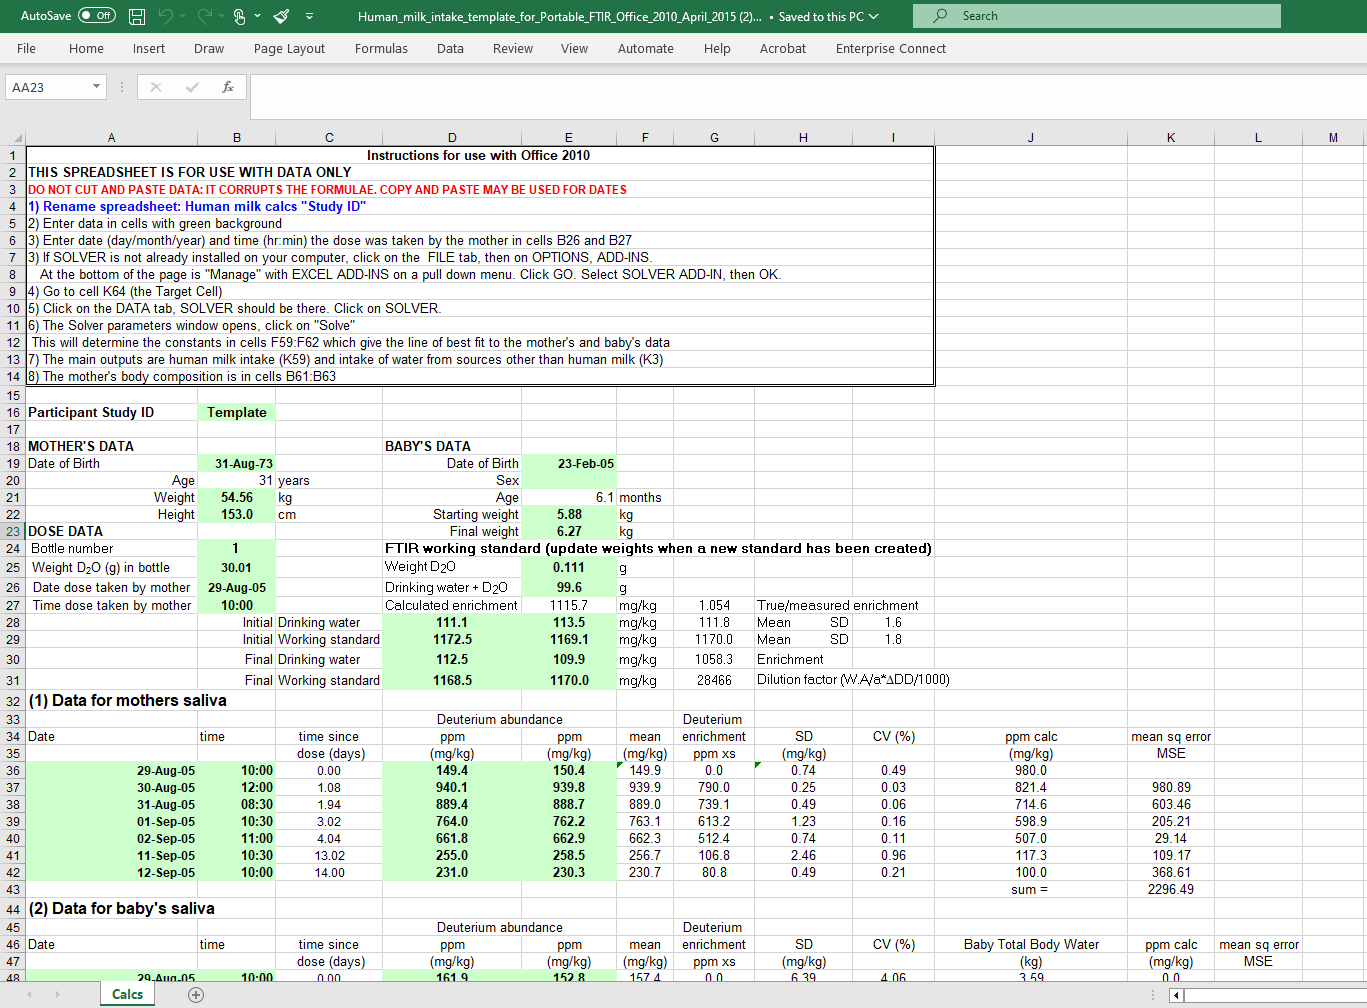Viewport: 1367px width, 1008px height.
Task: Add a new sheet with plus icon
Action: point(196,994)
